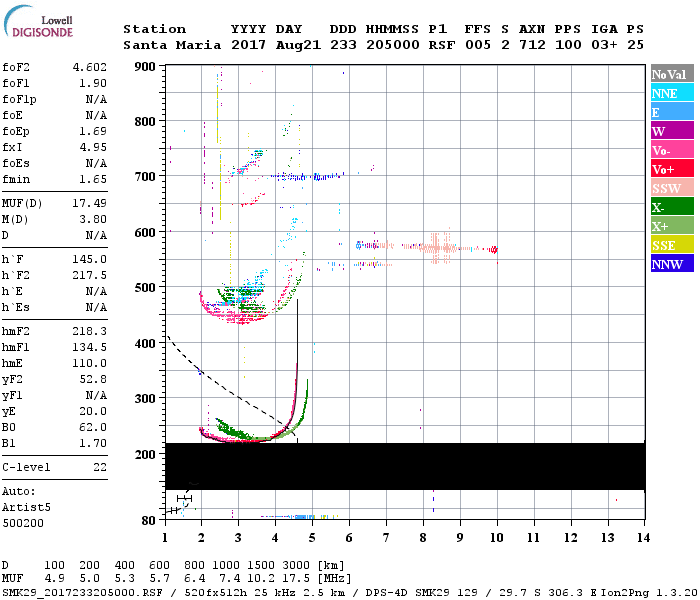Select the NoVal legend swatch
The image size is (700, 600).
pyautogui.click(x=672, y=74)
